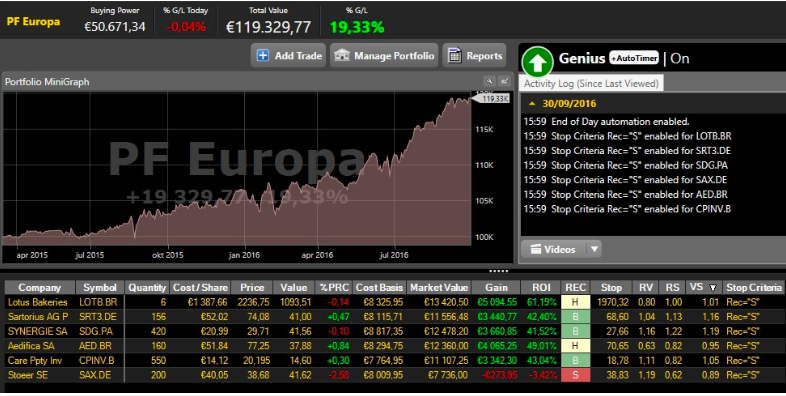Click the magnifier icon on Portfolio MiniGraph
786x396 pixels.
tap(489, 81)
